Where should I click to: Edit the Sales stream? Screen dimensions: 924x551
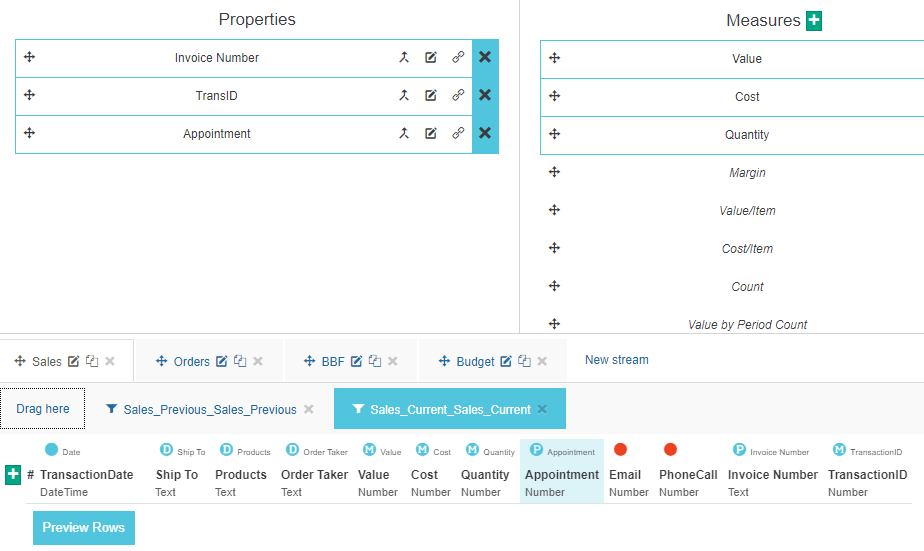pos(73,362)
